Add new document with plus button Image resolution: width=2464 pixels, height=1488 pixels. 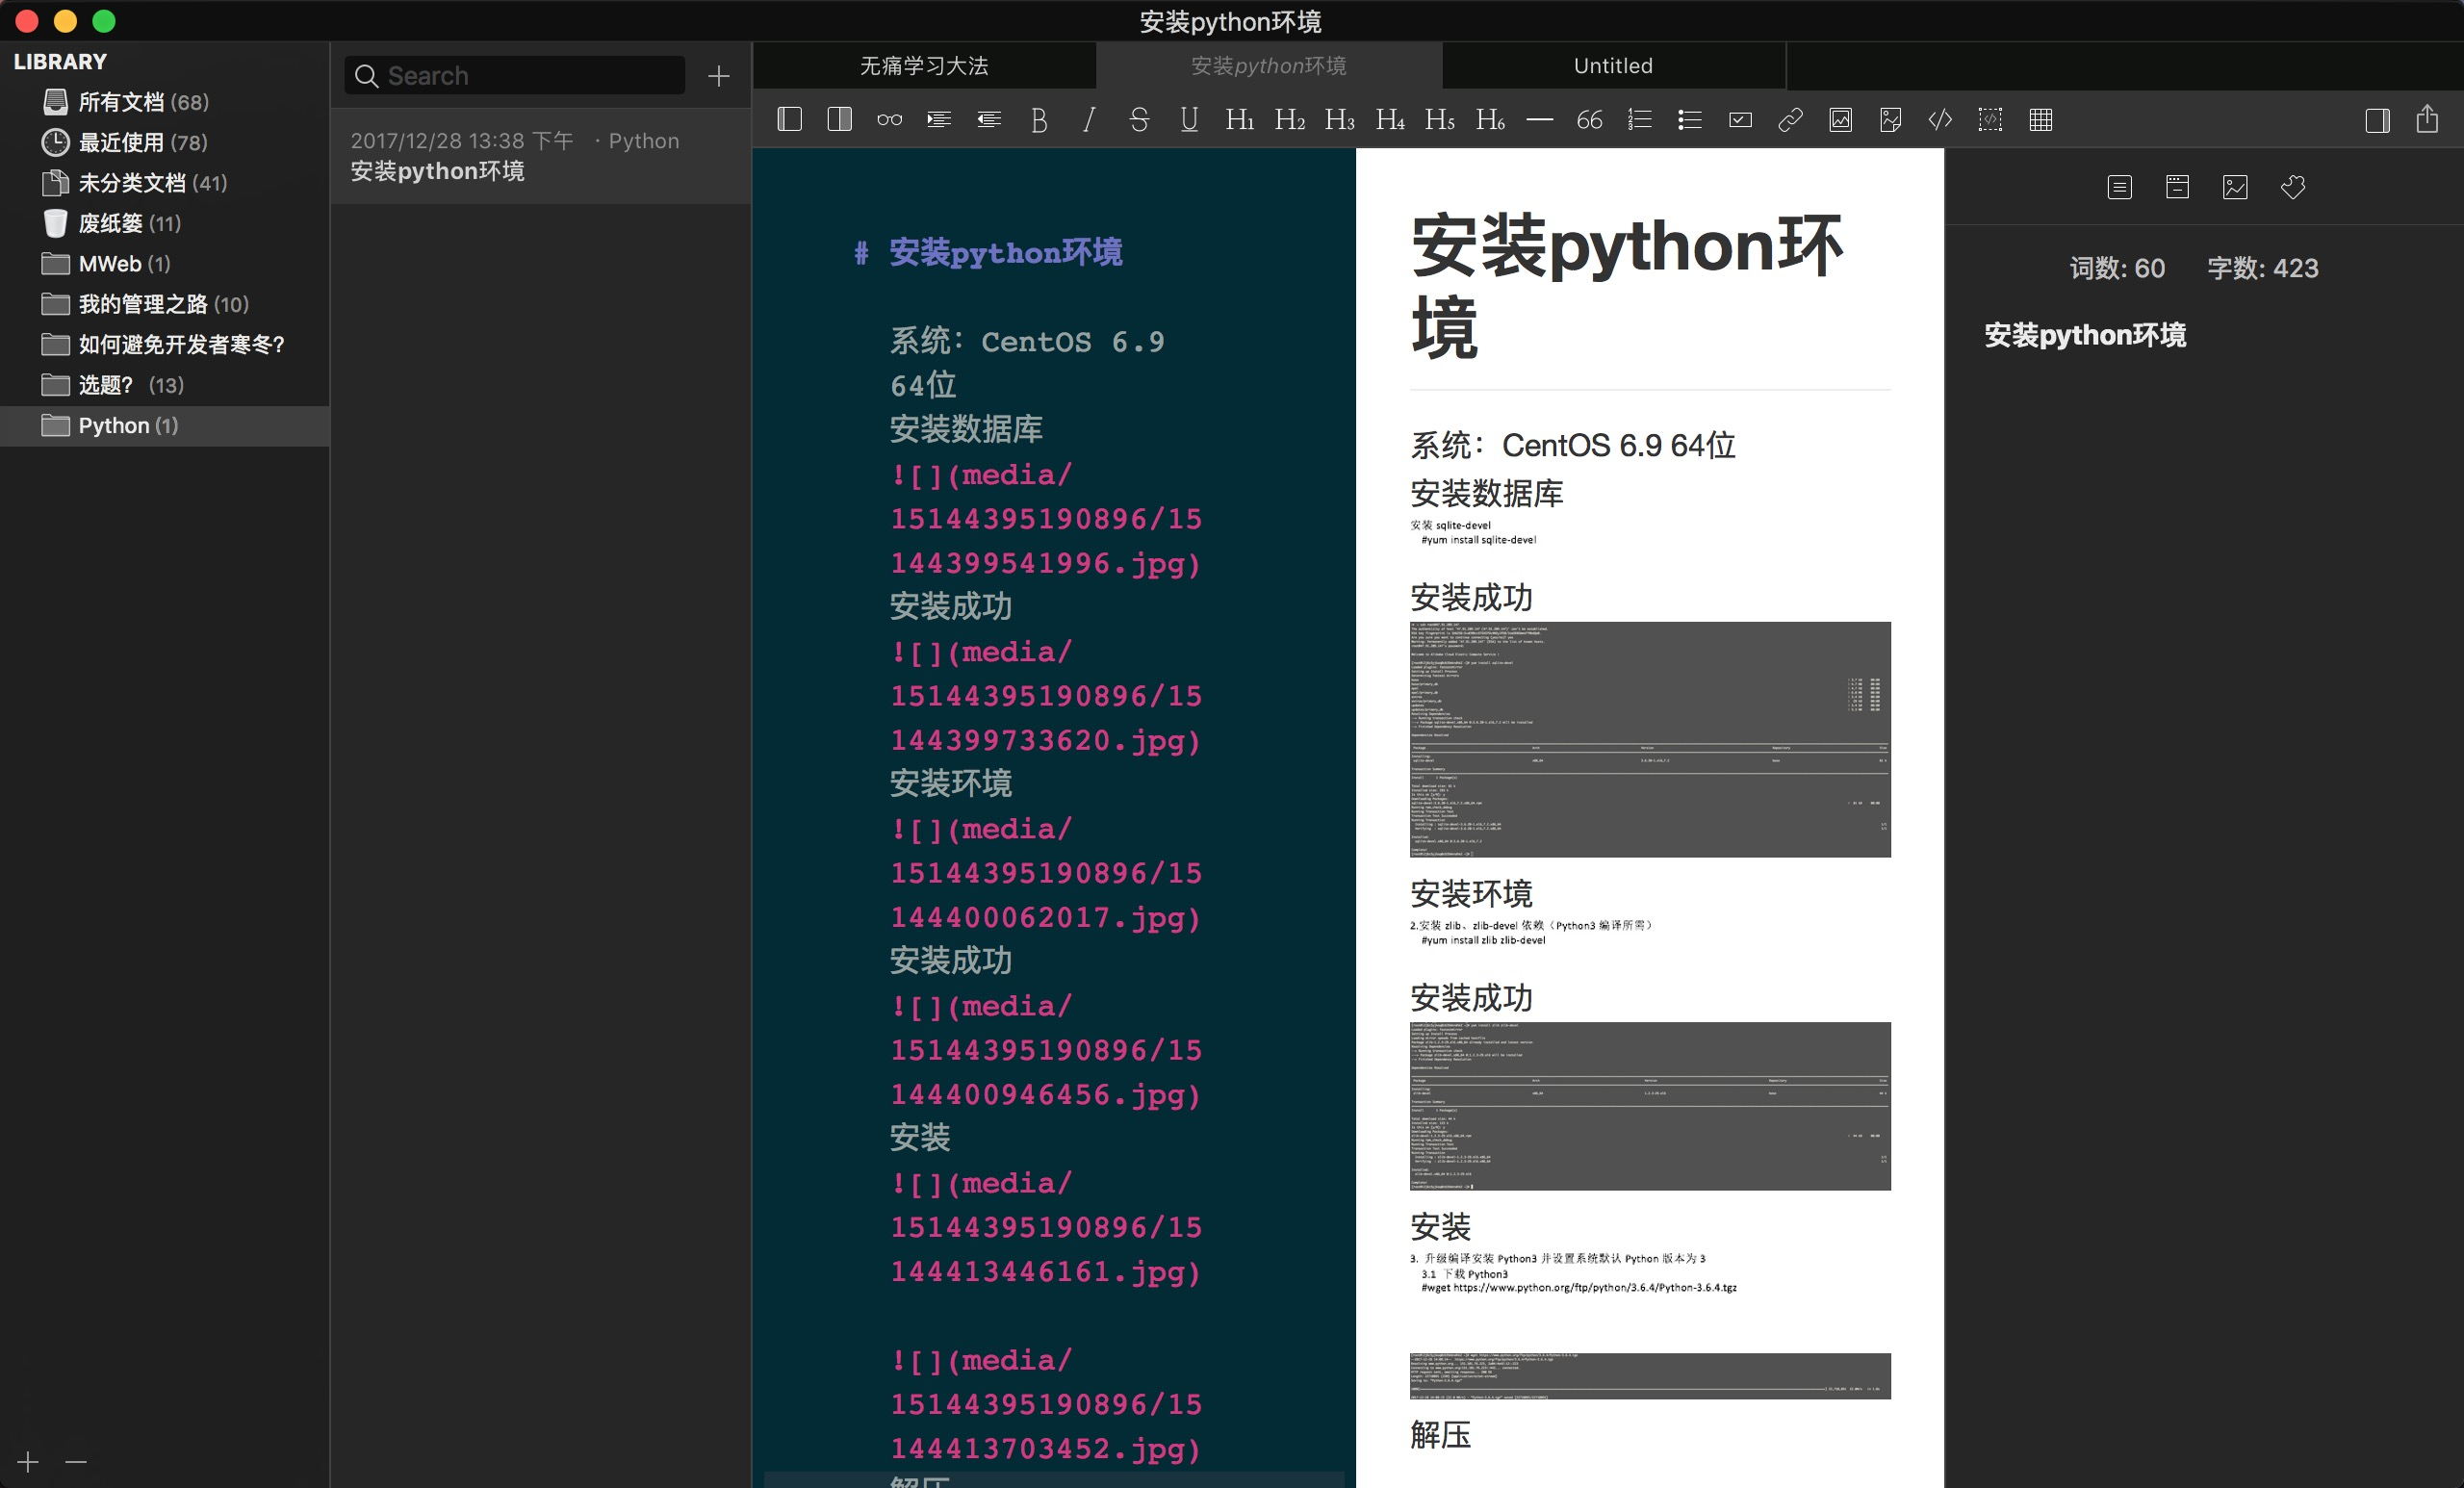(718, 76)
